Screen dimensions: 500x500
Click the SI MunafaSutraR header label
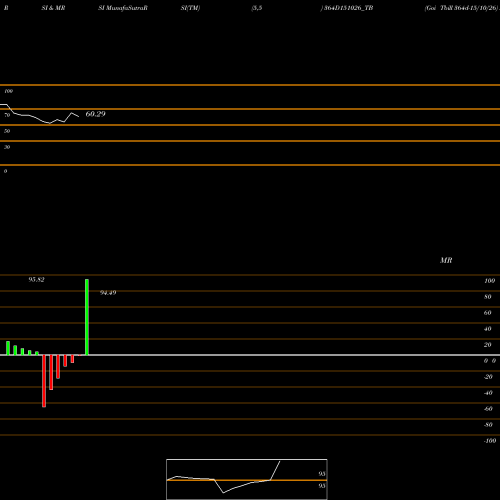pos(123,8)
